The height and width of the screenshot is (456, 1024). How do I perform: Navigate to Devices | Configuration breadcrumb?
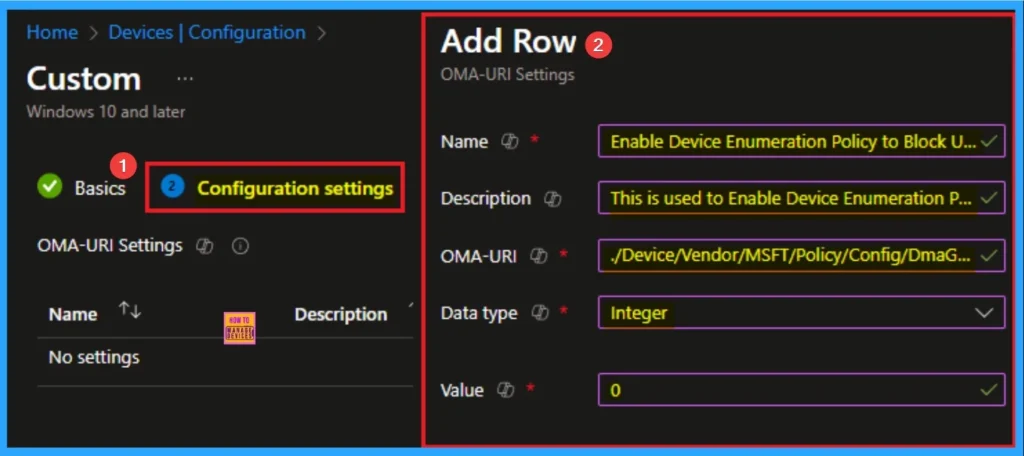click(x=207, y=33)
